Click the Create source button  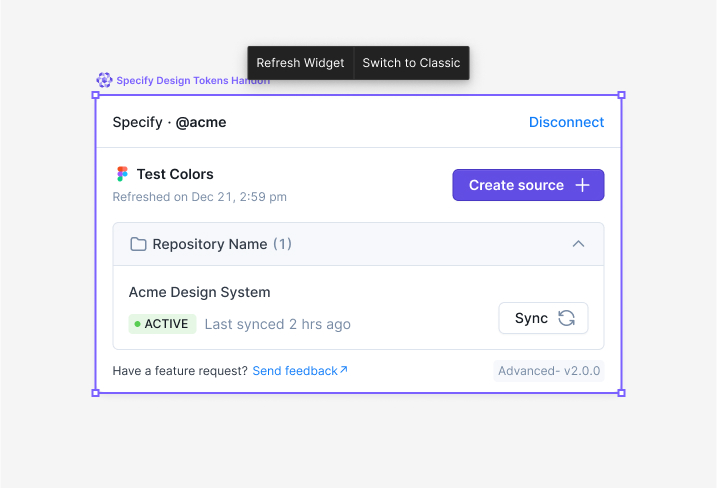click(528, 185)
